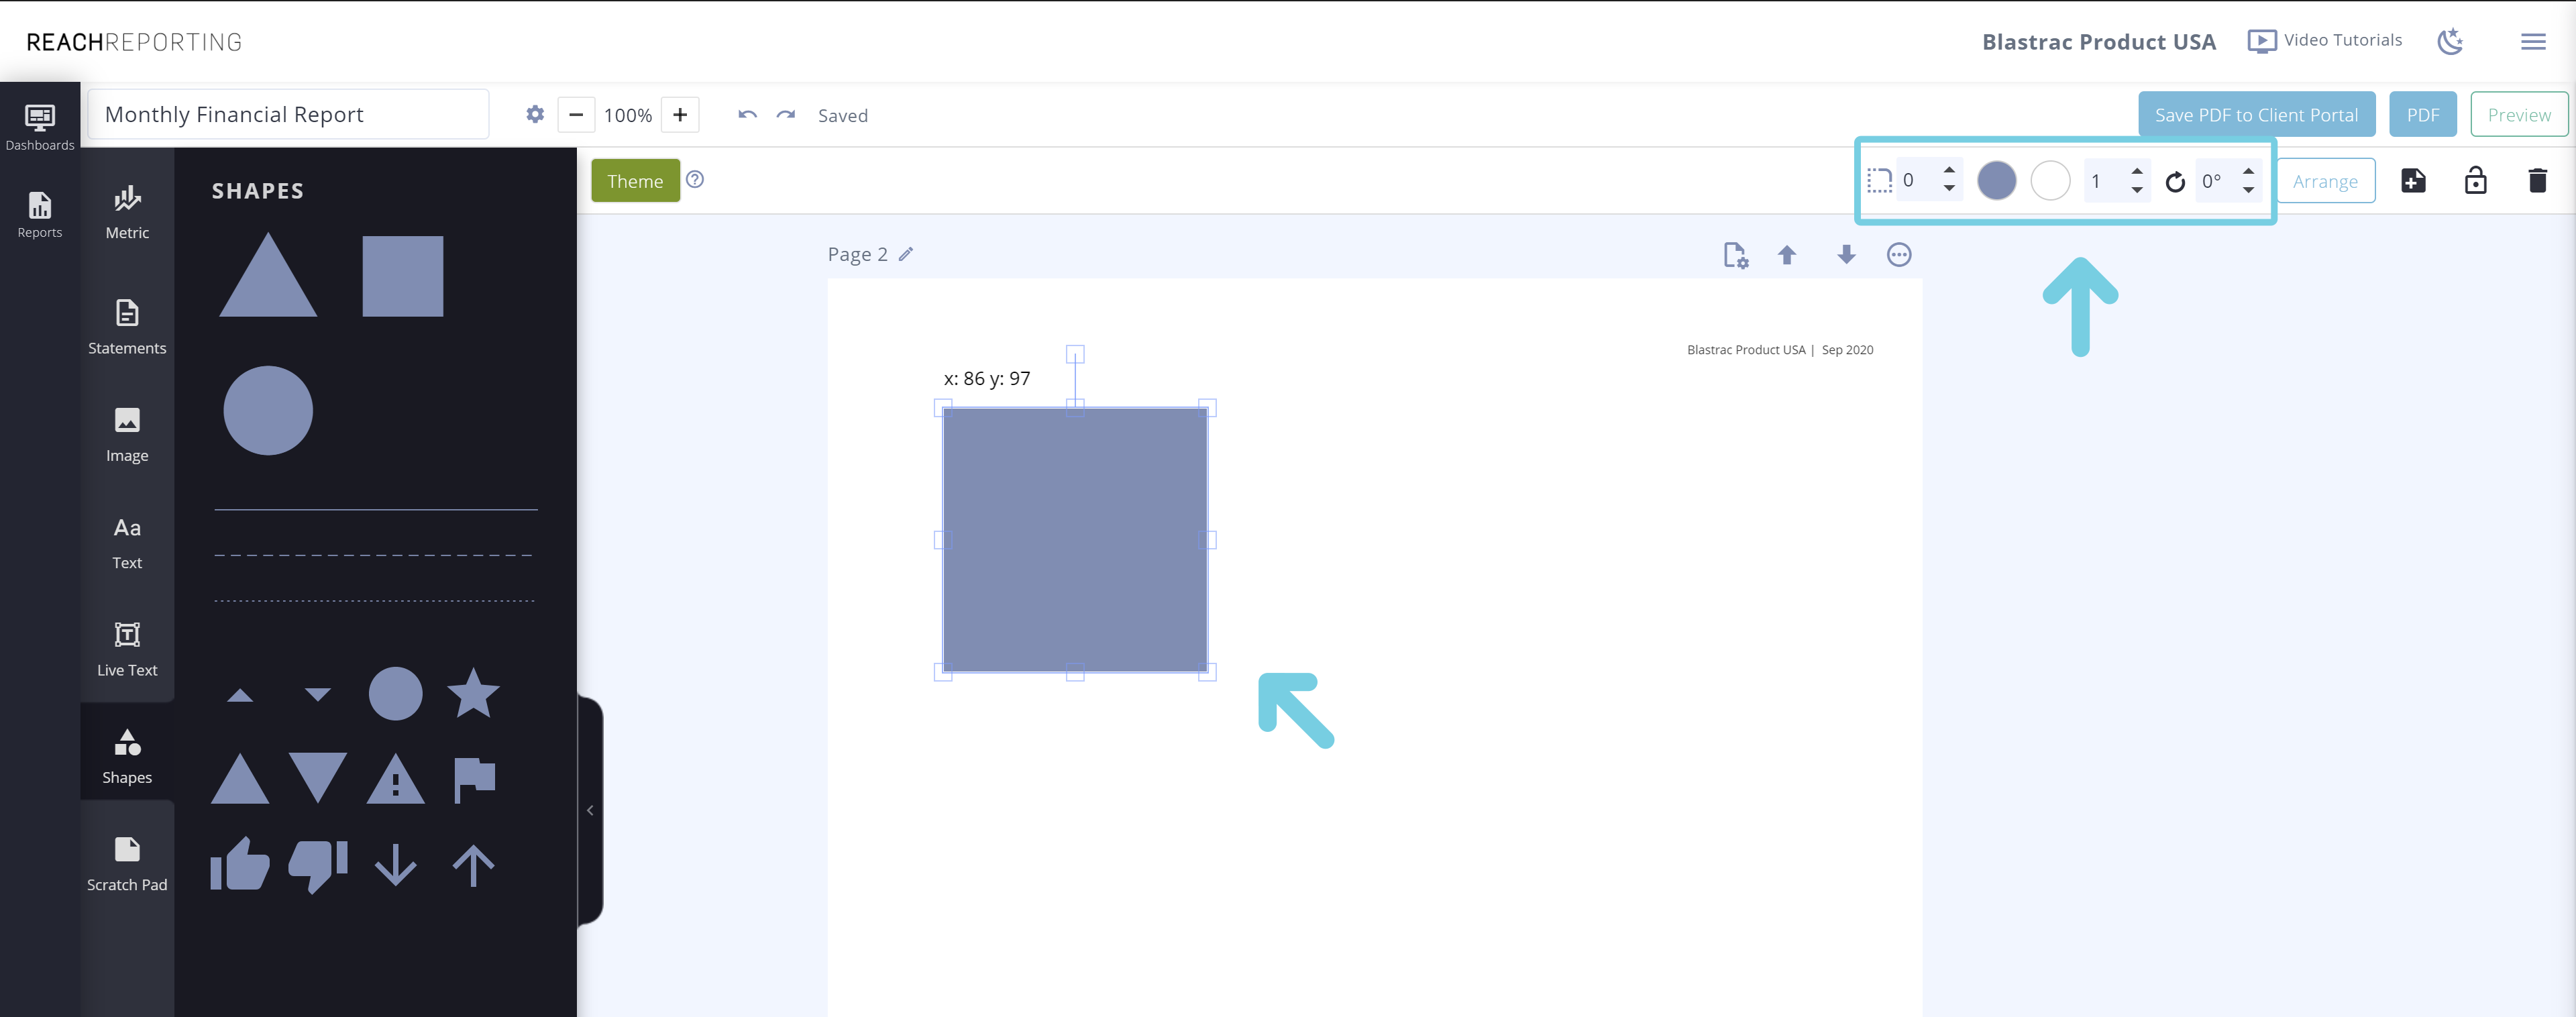The image size is (2576, 1017).
Task: Move page up
Action: (x=1787, y=255)
